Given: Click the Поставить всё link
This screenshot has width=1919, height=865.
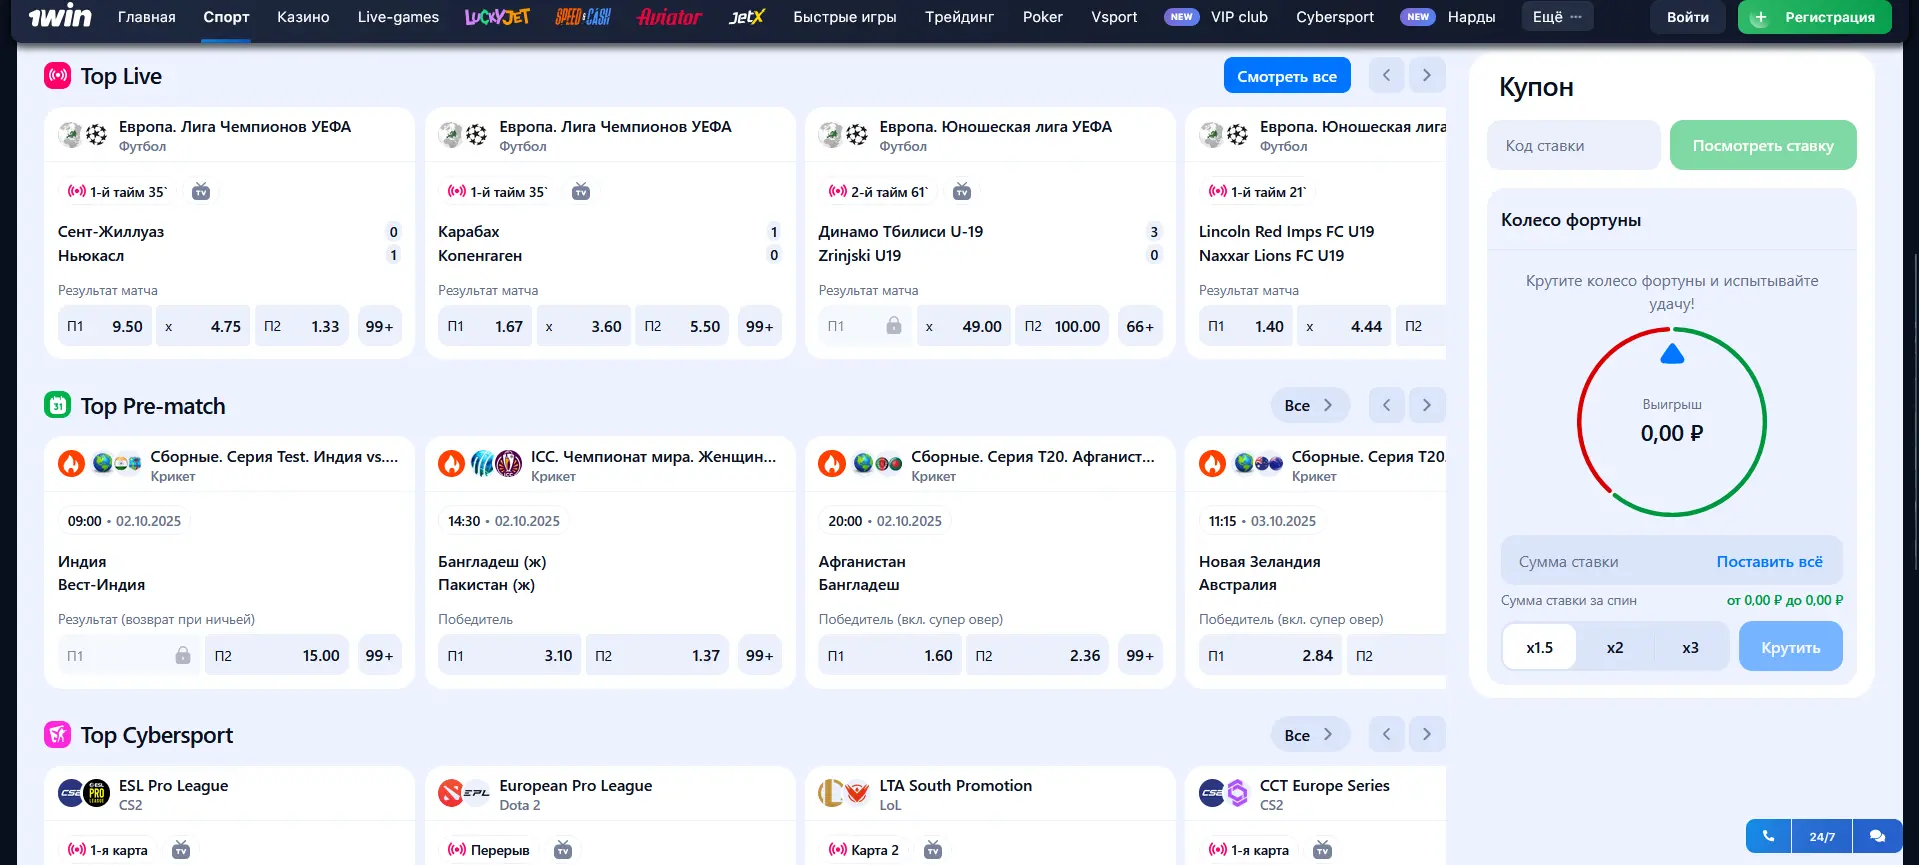Looking at the screenshot, I should pyautogui.click(x=1770, y=561).
